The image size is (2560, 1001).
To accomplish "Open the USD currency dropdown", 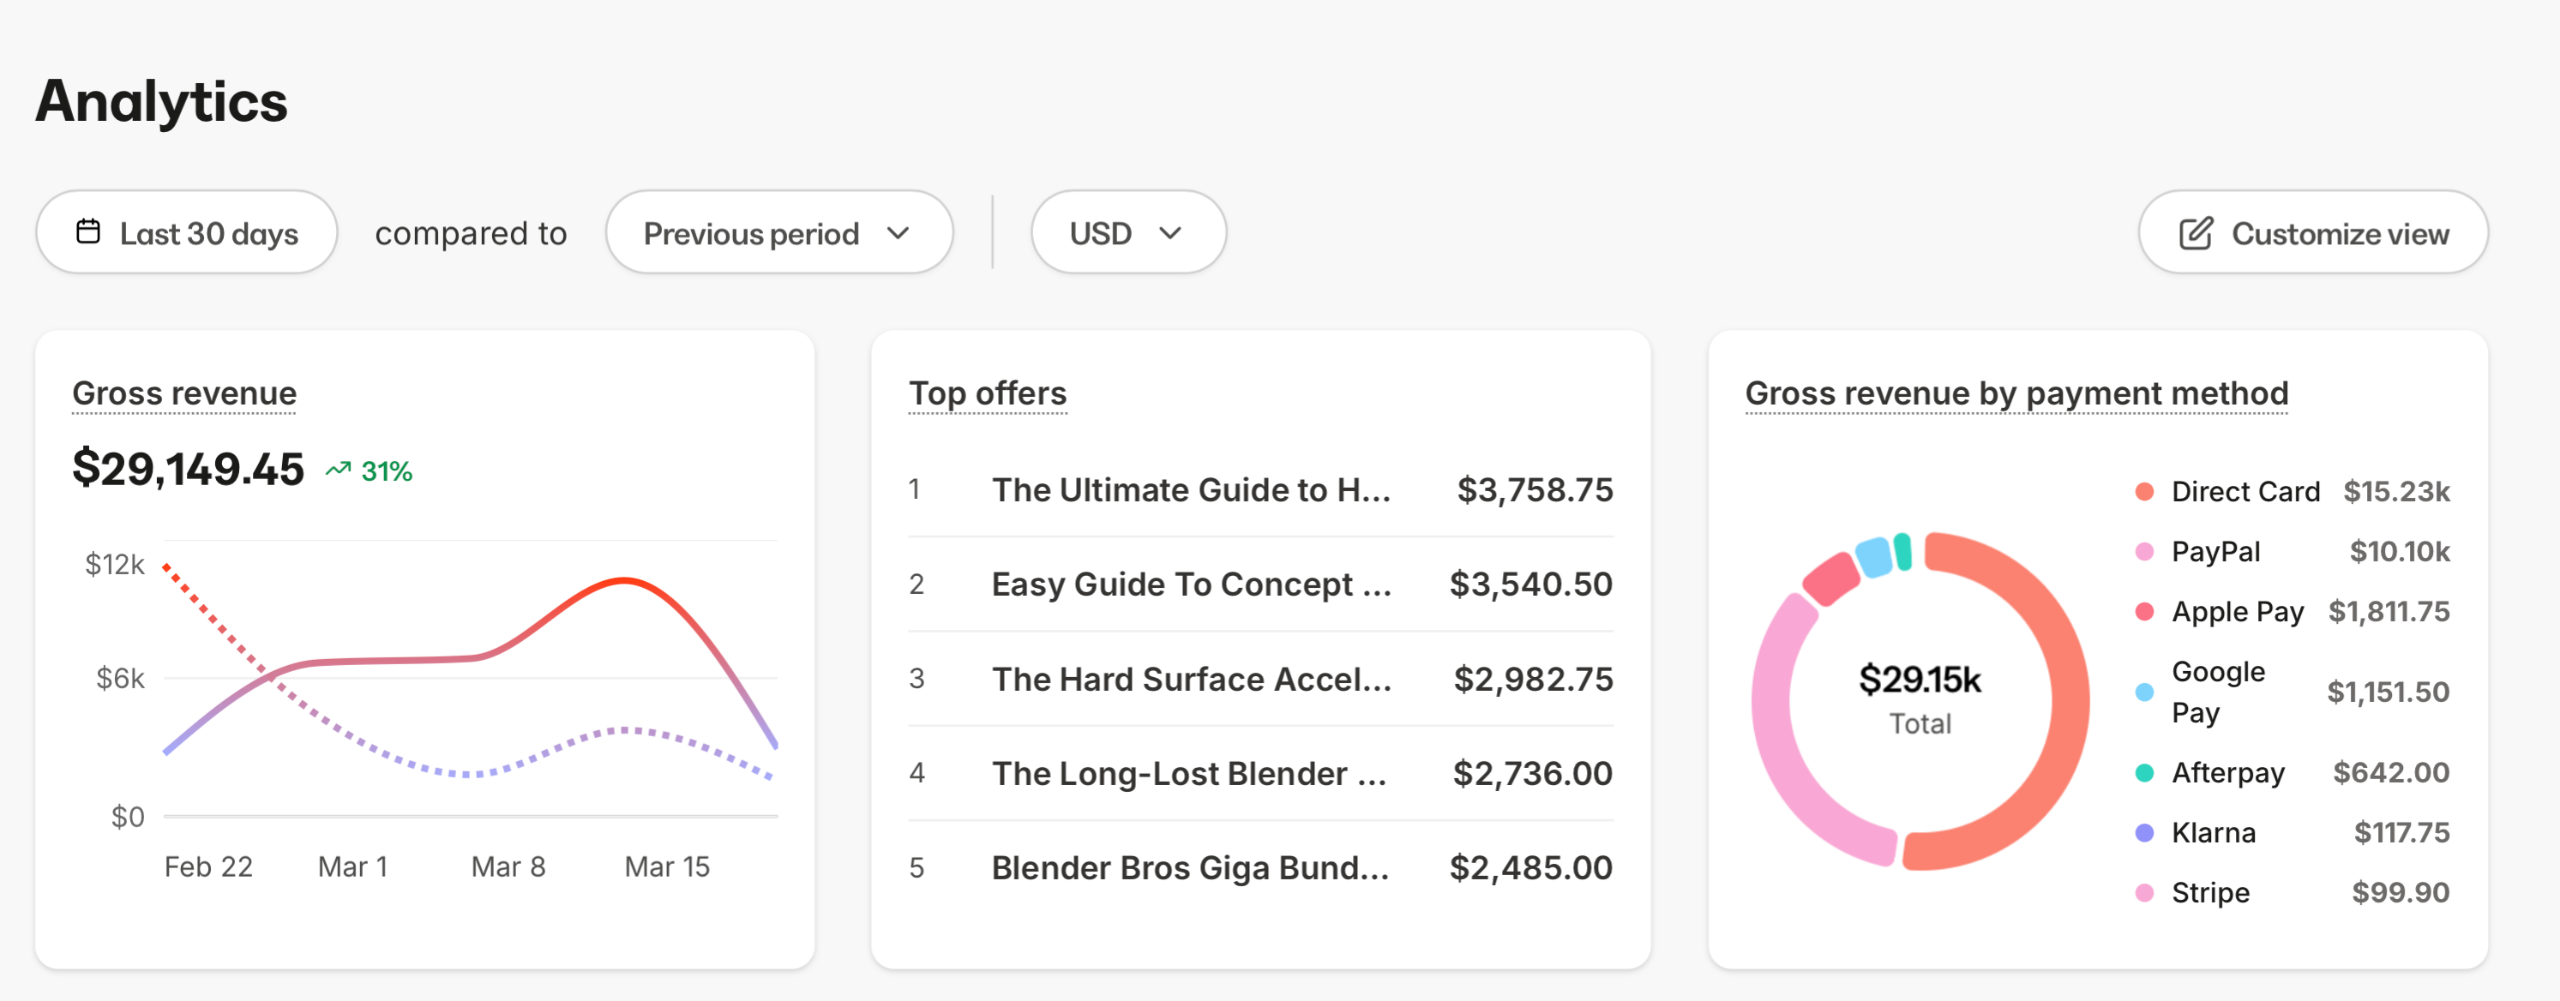I will (1127, 232).
